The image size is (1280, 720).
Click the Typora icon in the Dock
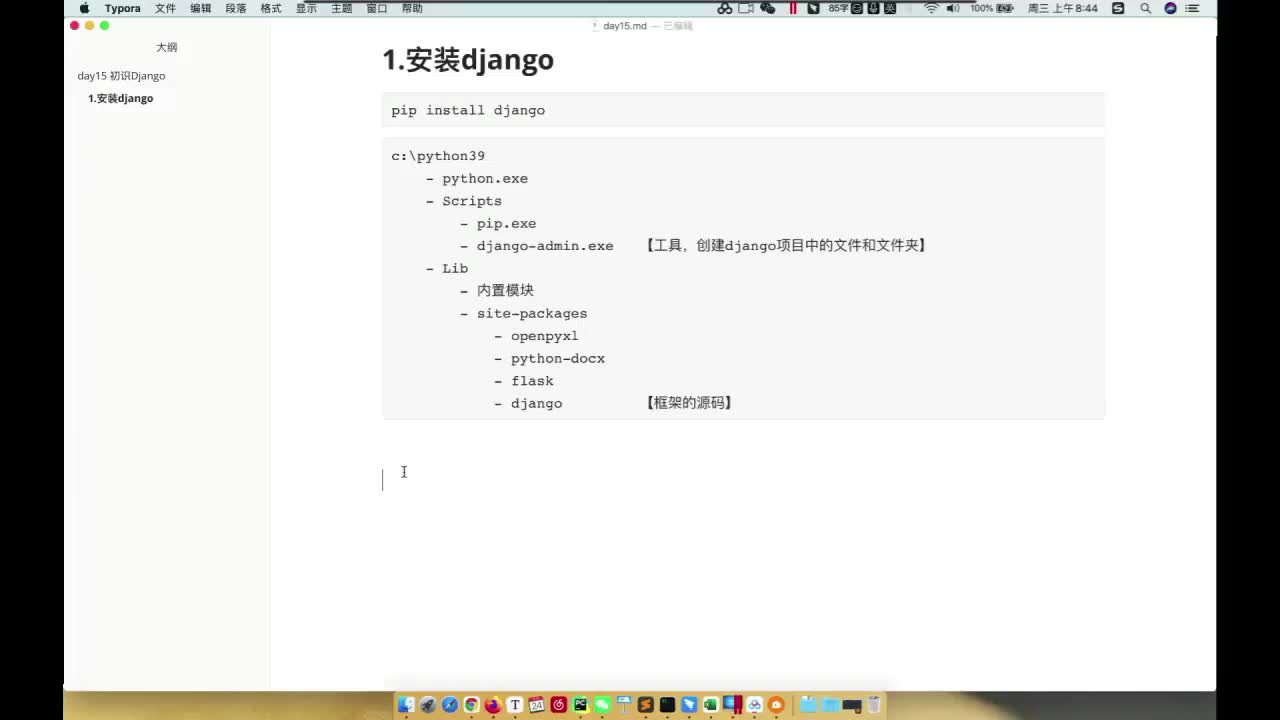coord(515,705)
